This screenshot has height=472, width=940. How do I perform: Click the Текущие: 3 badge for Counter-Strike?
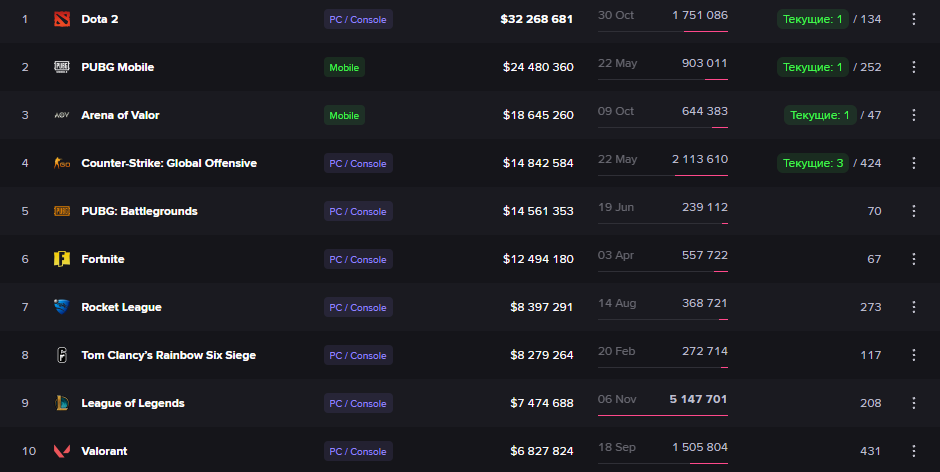tap(812, 163)
